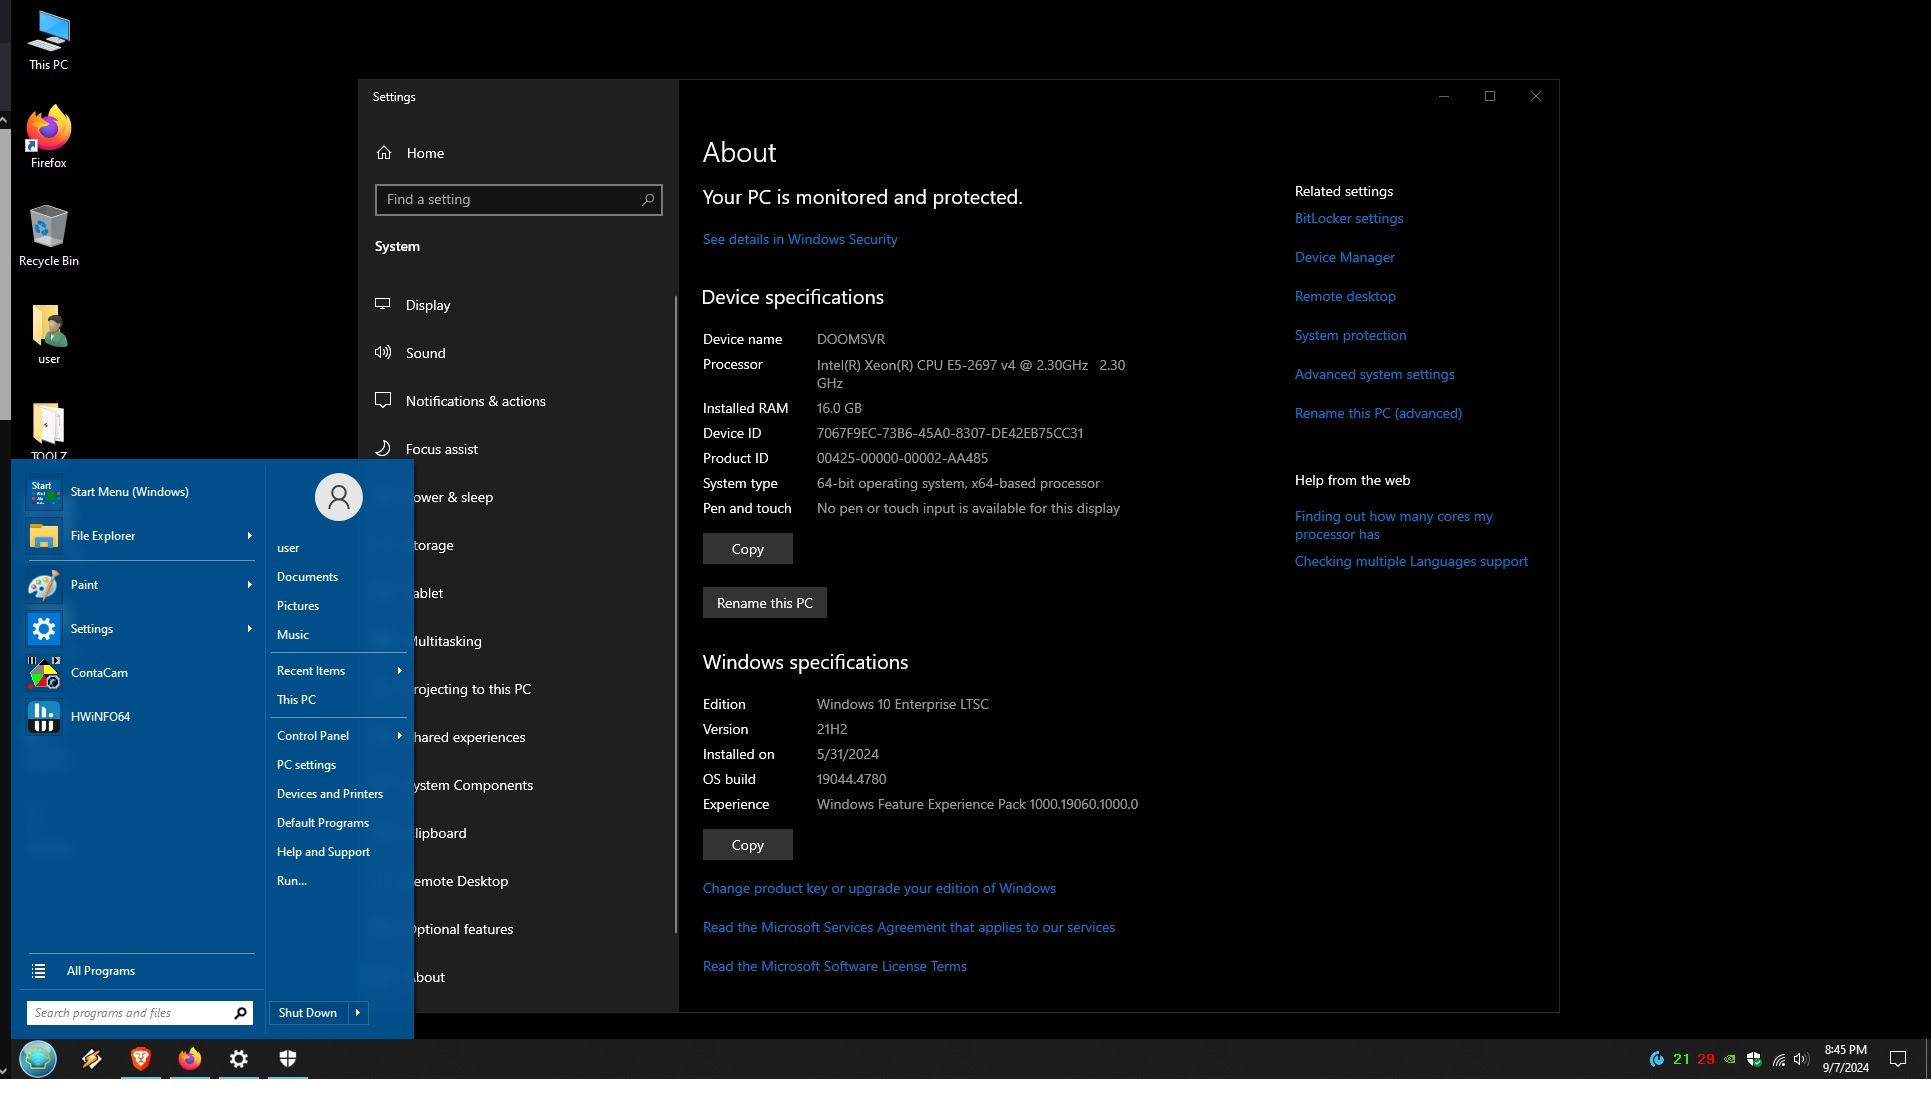Open Default Programs entry

[x=323, y=823]
